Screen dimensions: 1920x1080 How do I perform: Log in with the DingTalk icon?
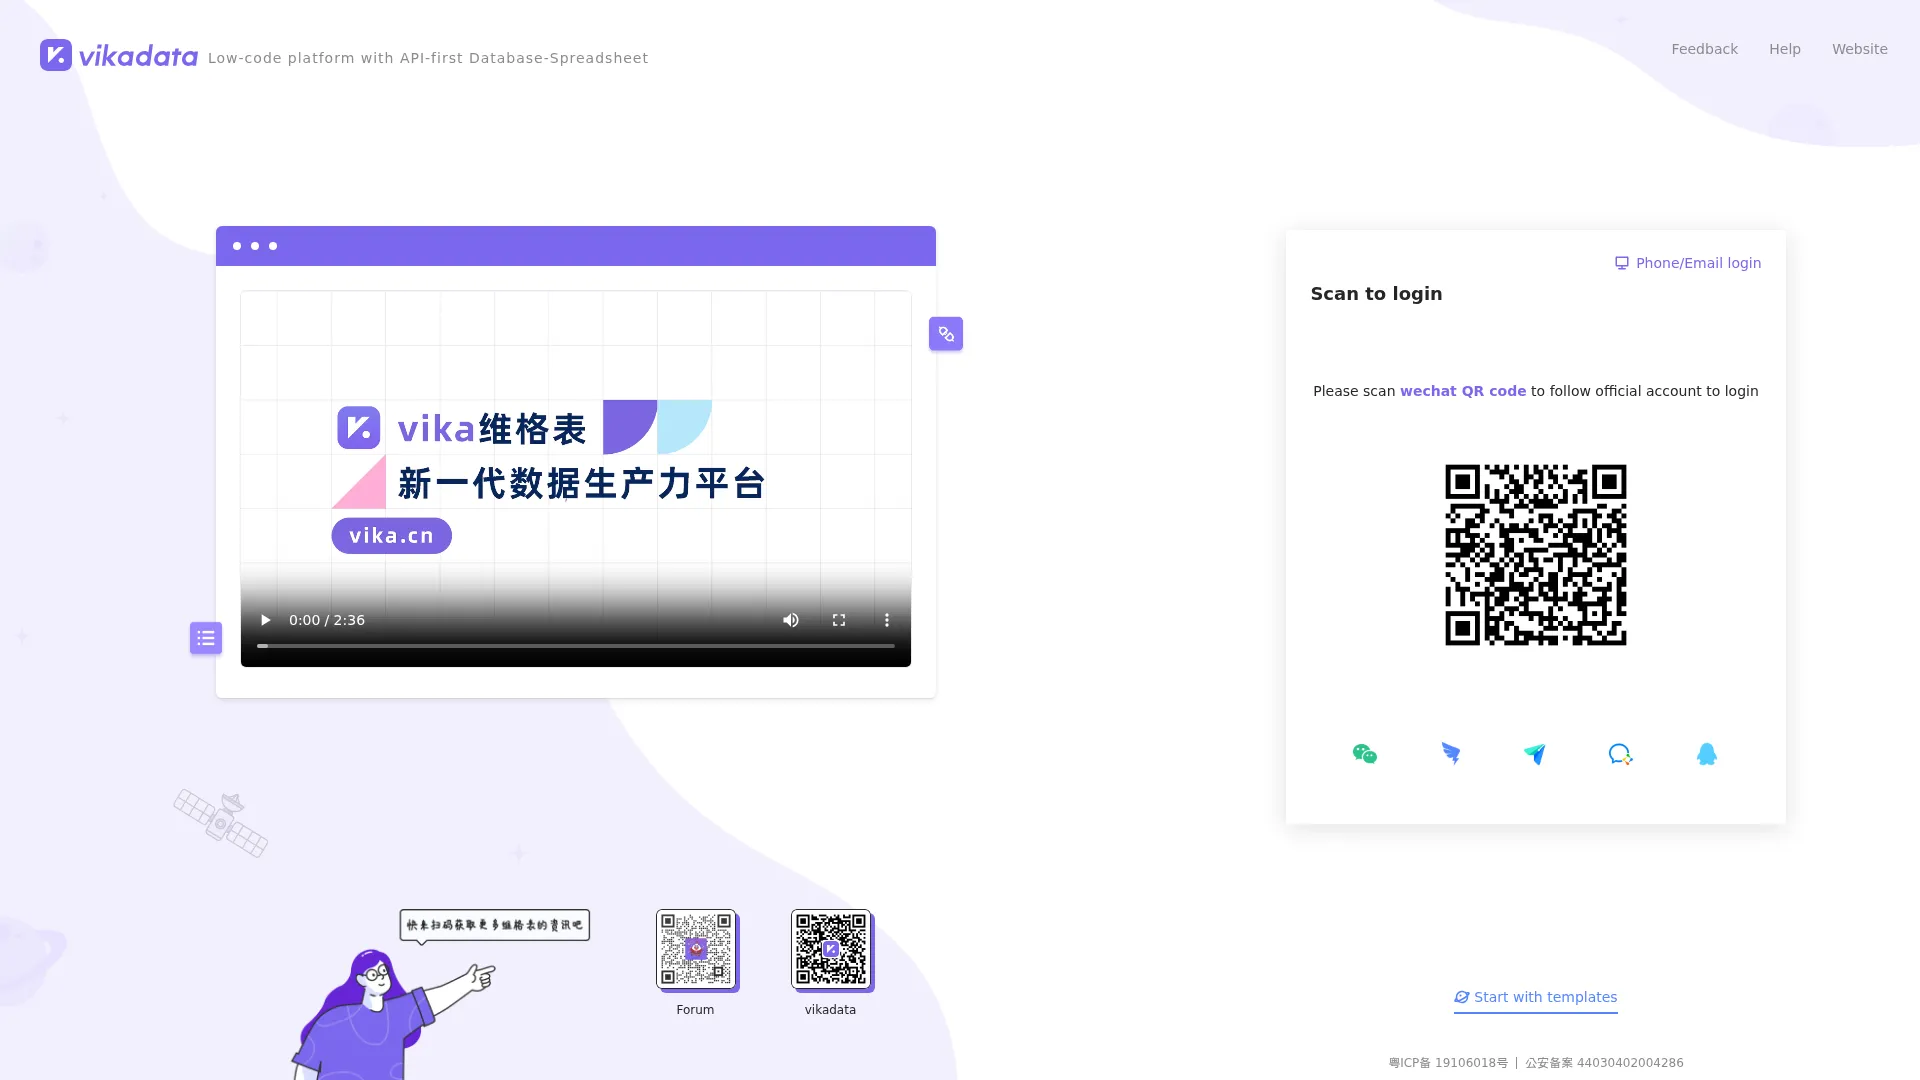click(x=1450, y=754)
